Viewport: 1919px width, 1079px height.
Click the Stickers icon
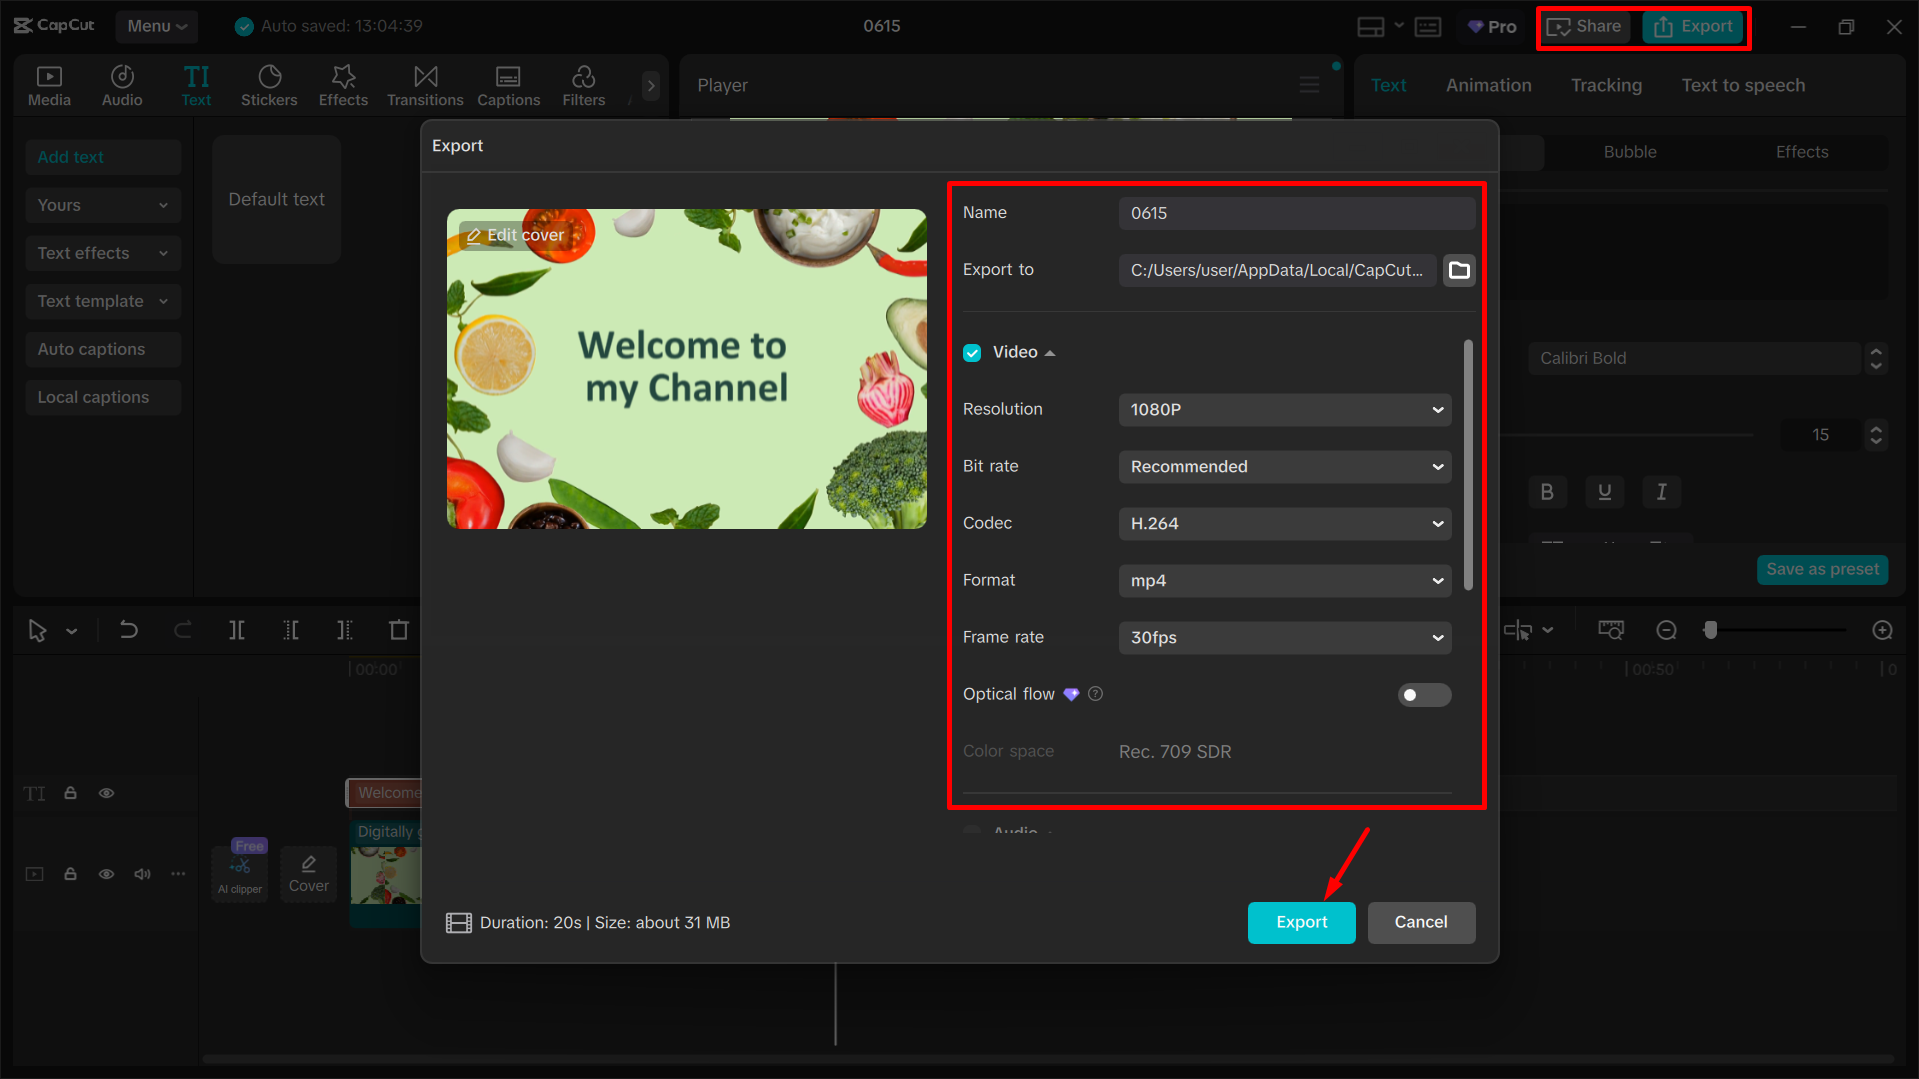click(x=268, y=84)
